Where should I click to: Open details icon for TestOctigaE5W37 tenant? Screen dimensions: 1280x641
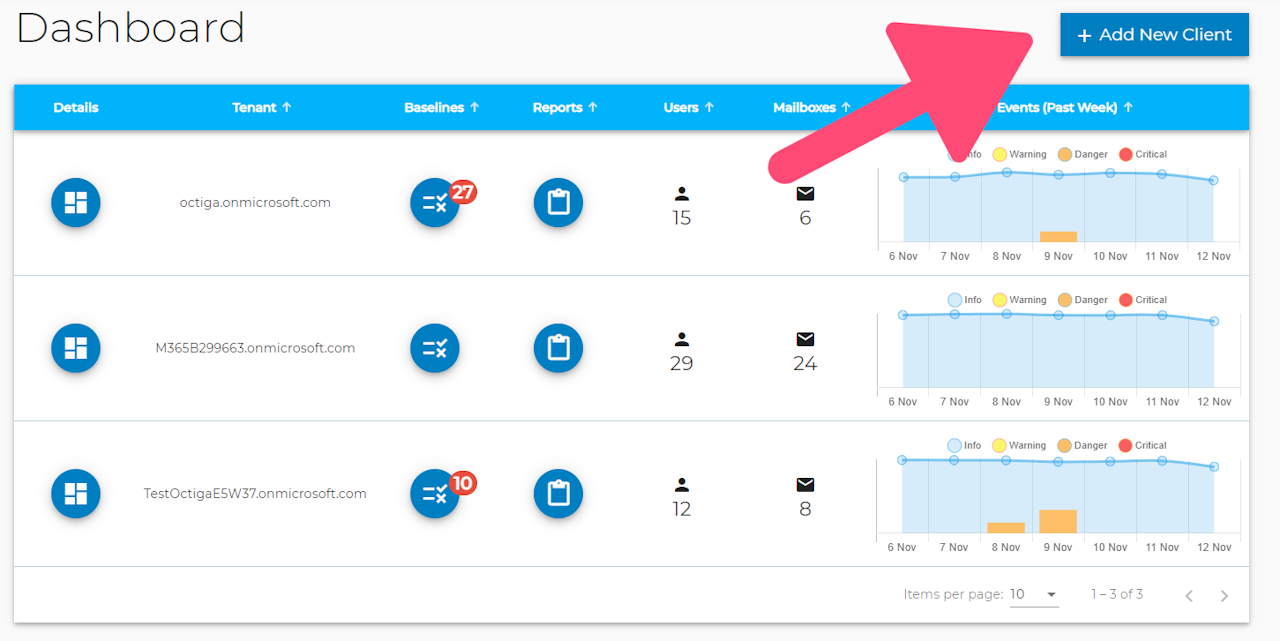(x=76, y=494)
